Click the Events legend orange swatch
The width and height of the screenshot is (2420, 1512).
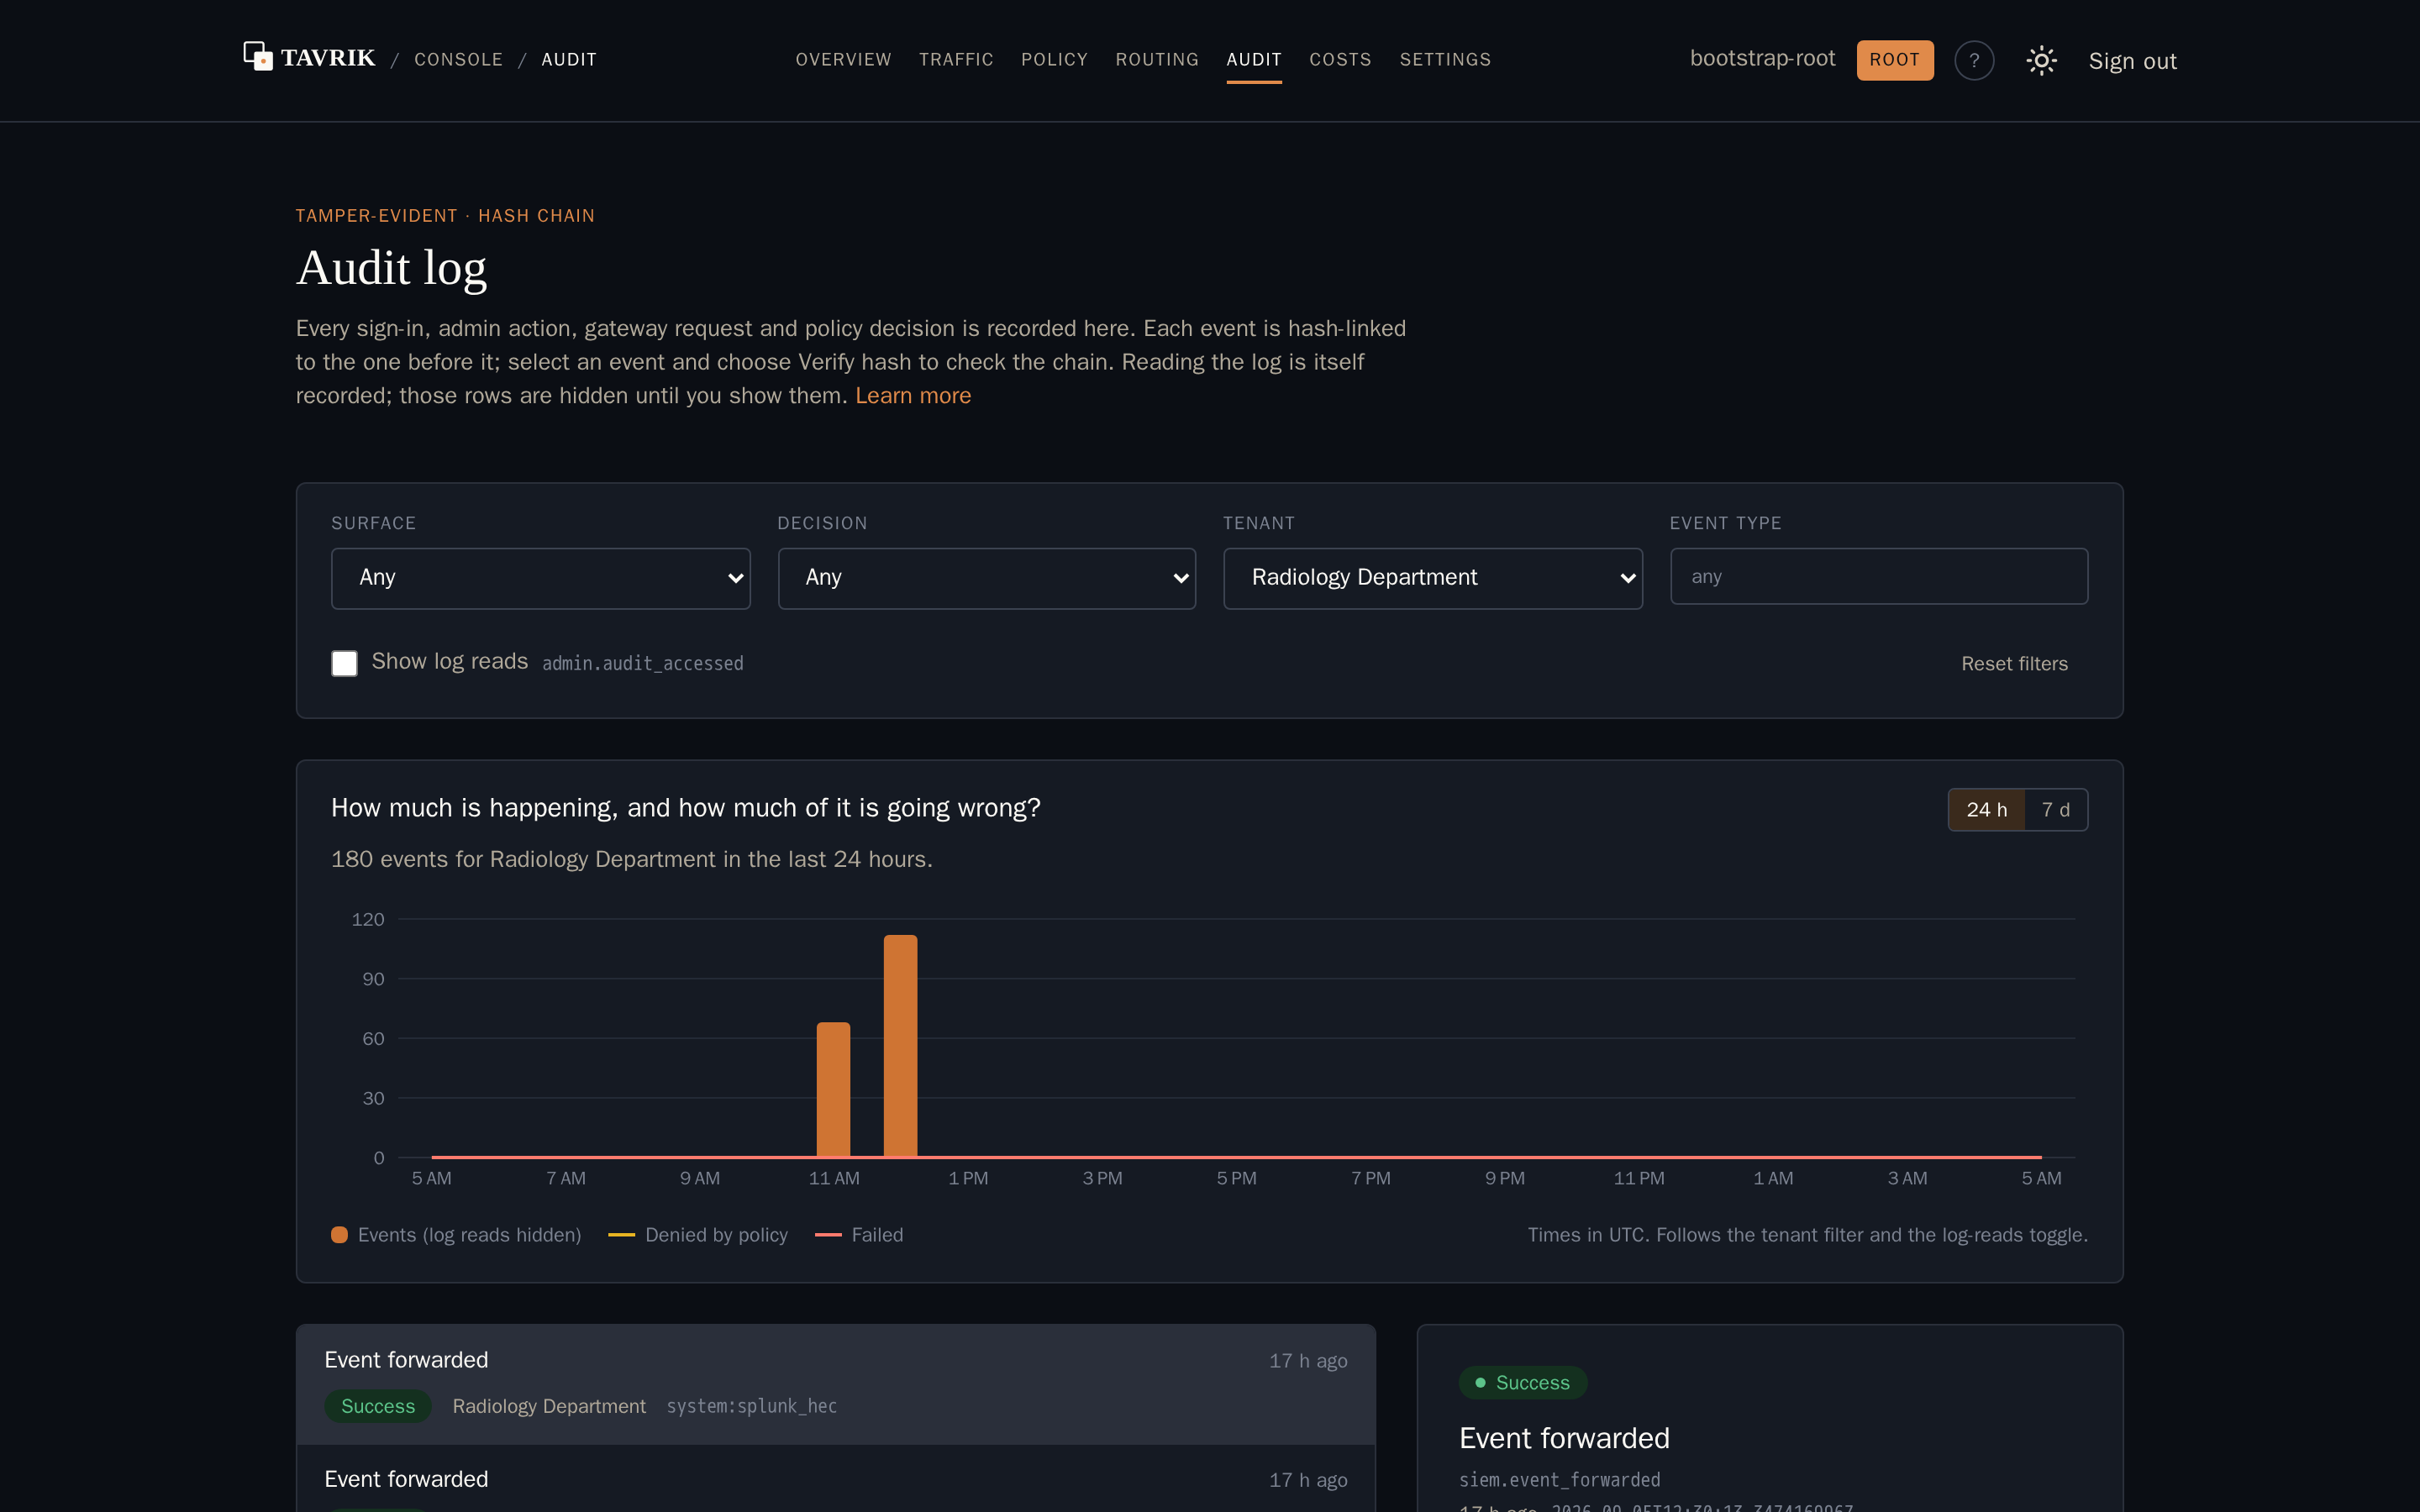coord(339,1235)
